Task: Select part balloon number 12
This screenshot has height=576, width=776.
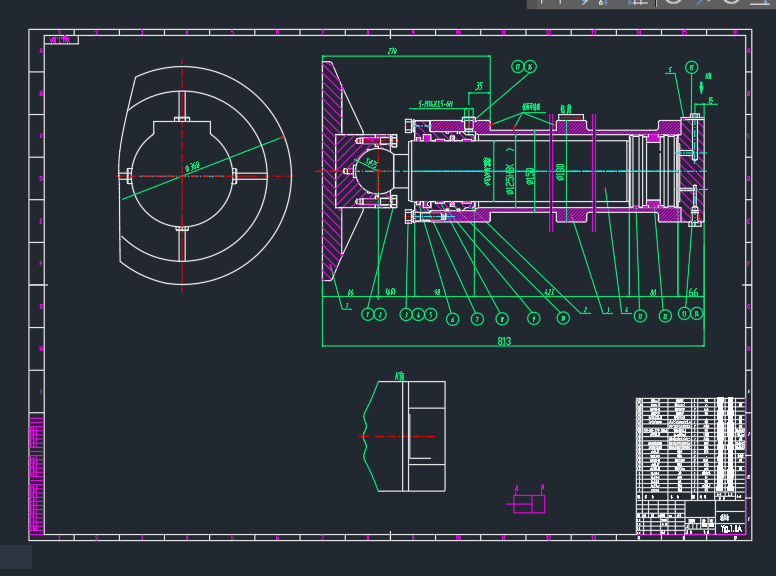Action: pyautogui.click(x=665, y=316)
